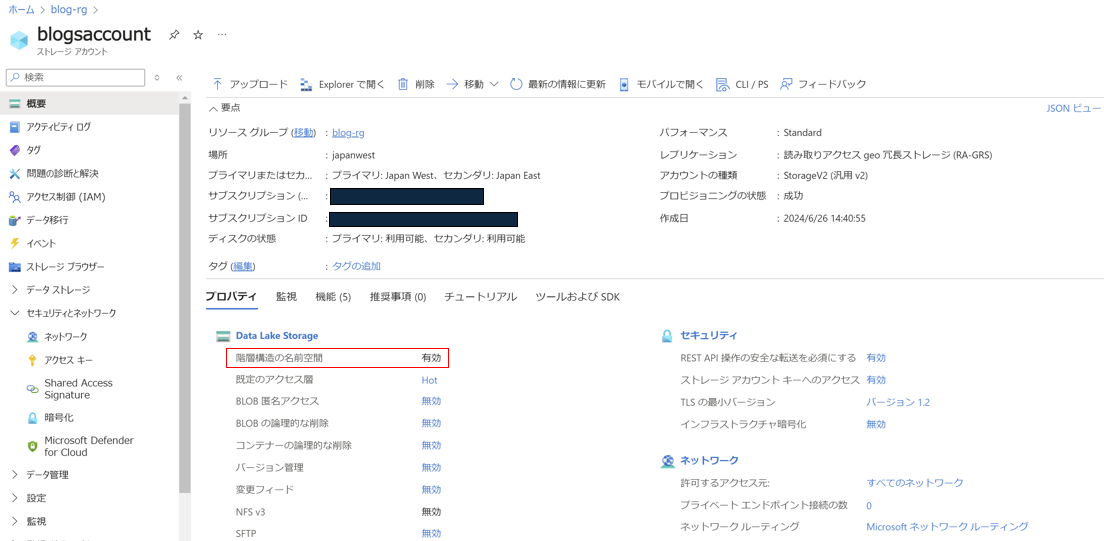Click the sidebar vertical scrollbar
This screenshot has width=1104, height=541.
click(184, 296)
